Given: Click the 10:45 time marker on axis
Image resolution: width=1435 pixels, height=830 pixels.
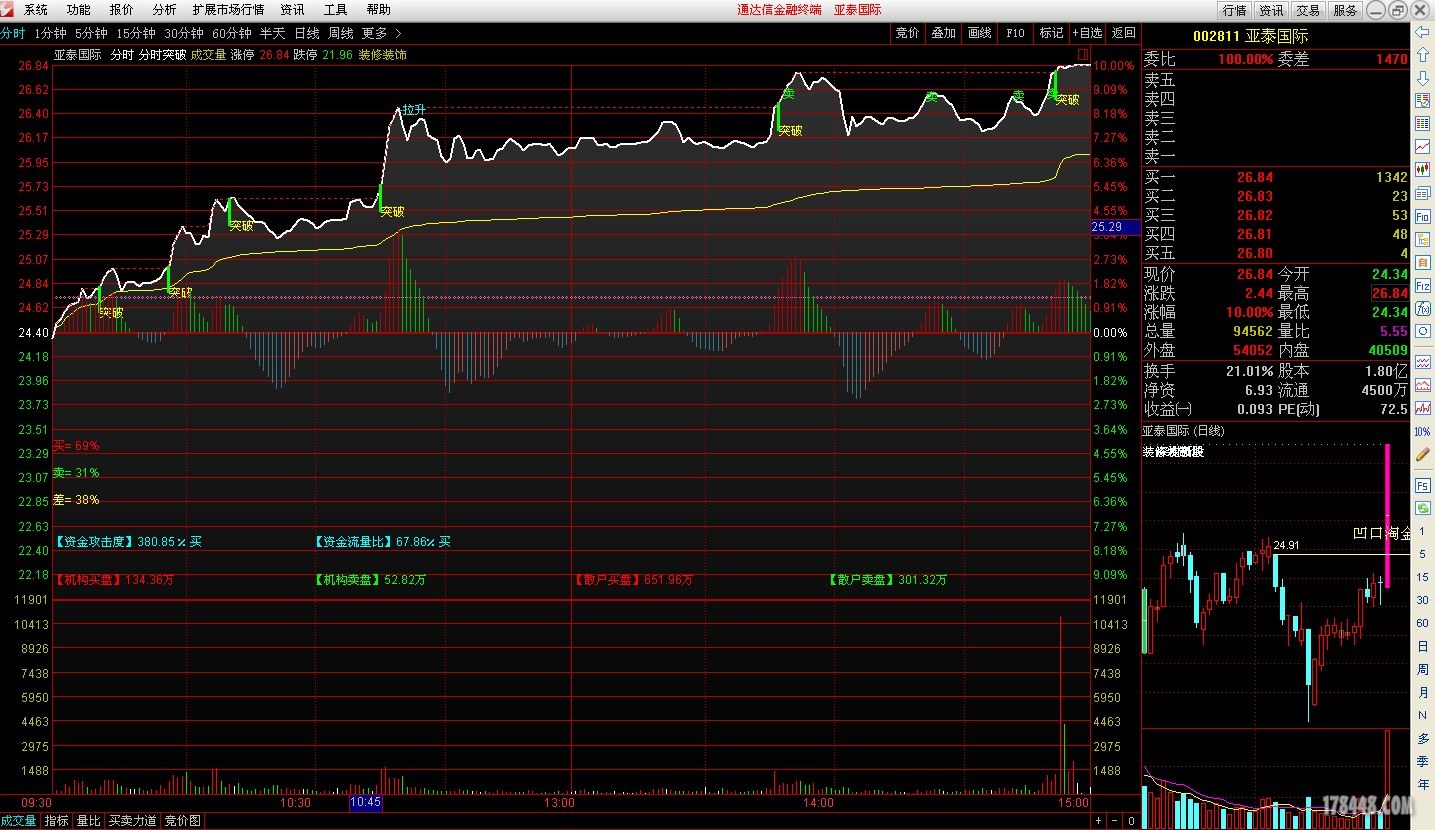Looking at the screenshot, I should point(365,802).
